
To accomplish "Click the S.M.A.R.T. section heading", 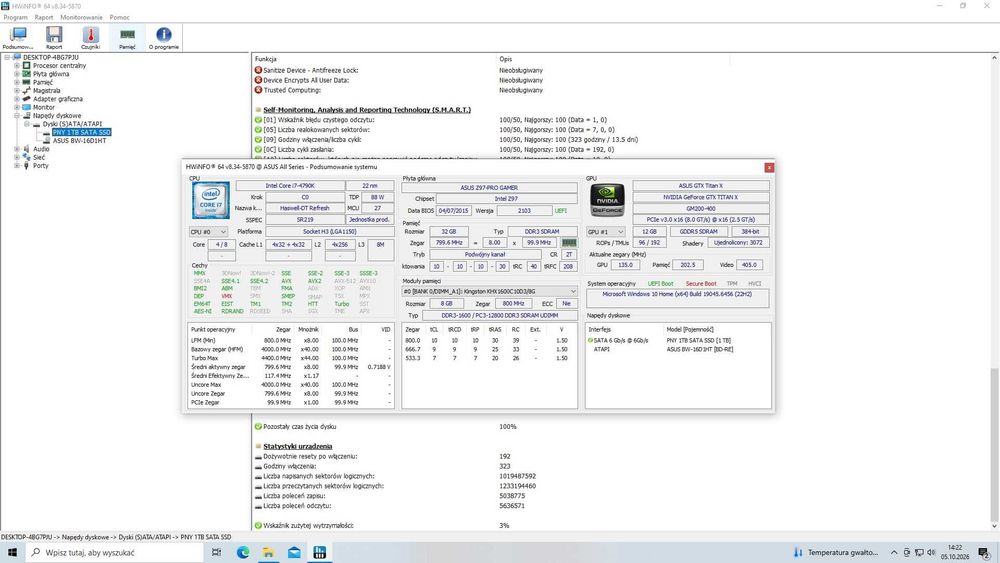I will (367, 110).
